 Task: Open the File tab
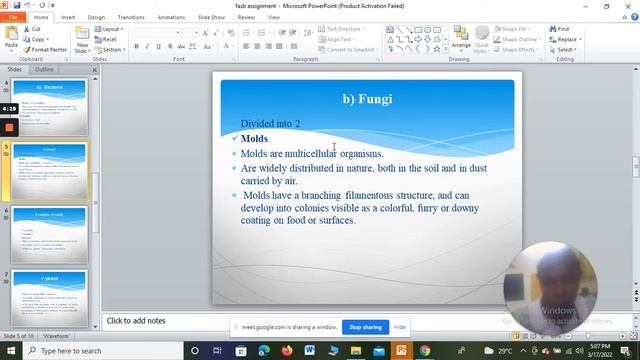(13, 17)
